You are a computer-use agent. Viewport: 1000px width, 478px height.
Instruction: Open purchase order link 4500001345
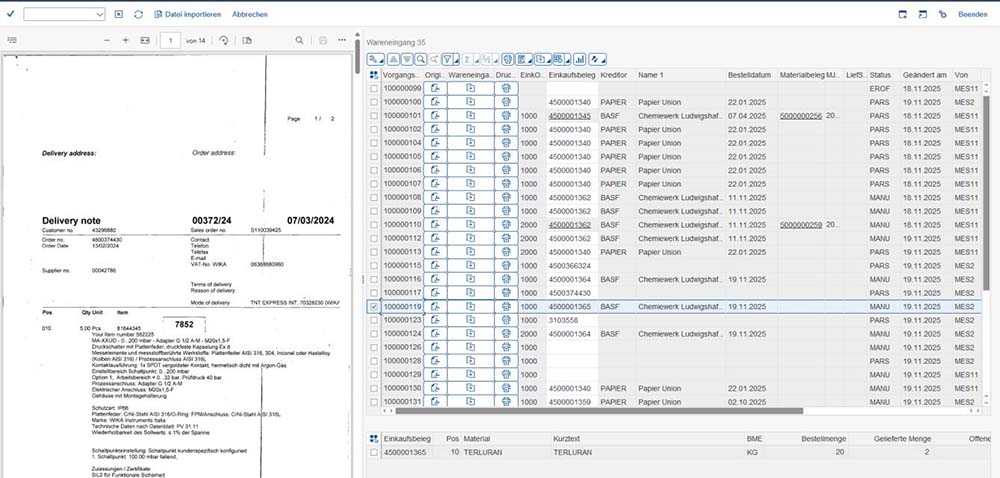[570, 116]
